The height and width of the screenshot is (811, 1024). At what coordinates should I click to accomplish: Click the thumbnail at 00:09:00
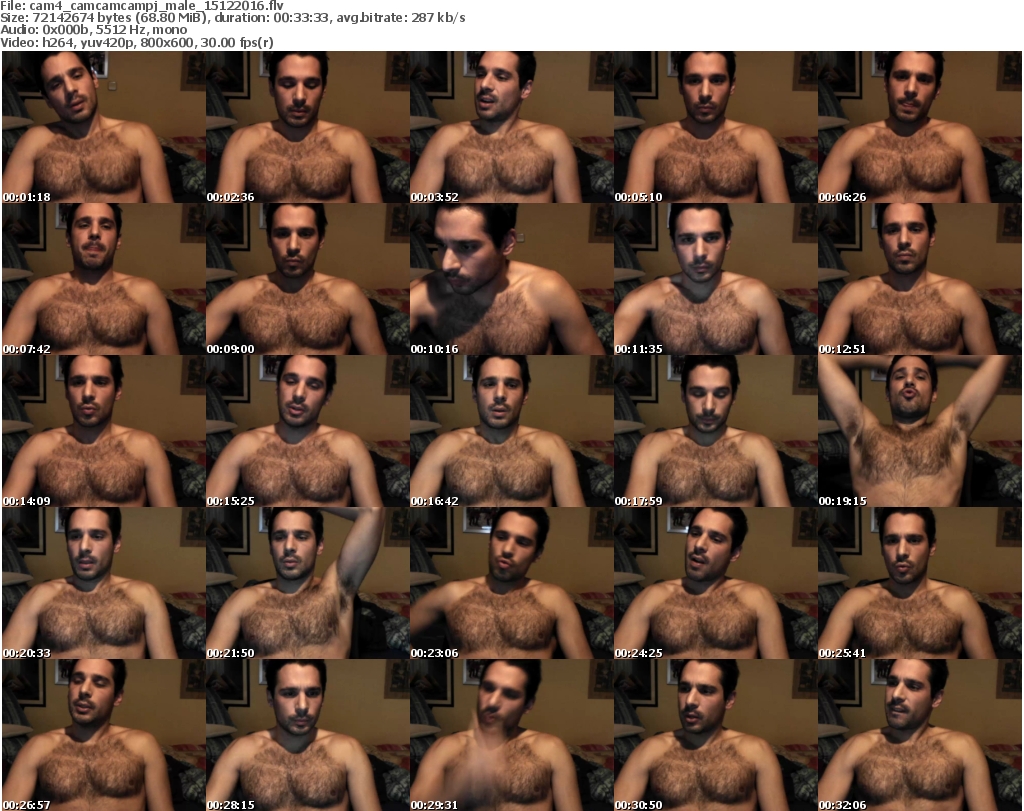tap(307, 279)
